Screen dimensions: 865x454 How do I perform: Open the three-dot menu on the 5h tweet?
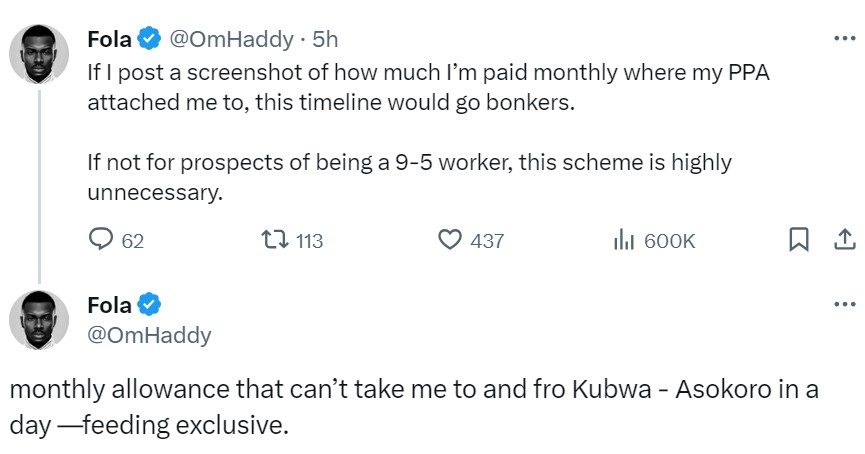click(843, 39)
